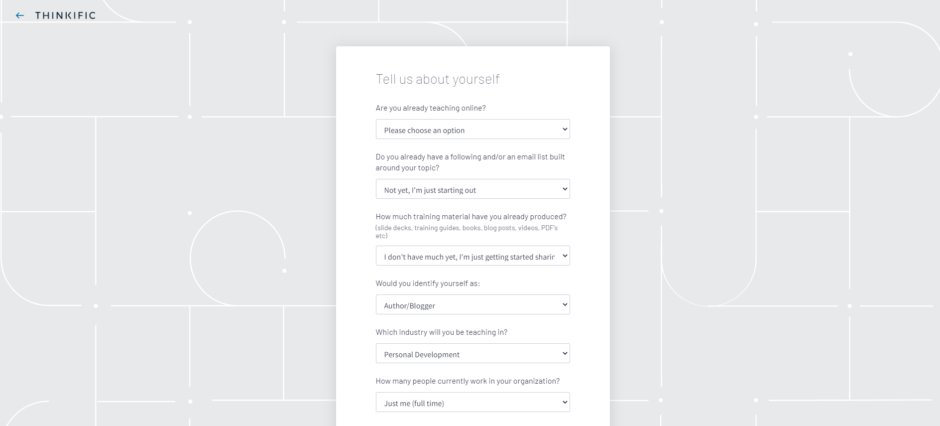
Task: Click chevron arrow of following/email list select
Action: [564, 189]
